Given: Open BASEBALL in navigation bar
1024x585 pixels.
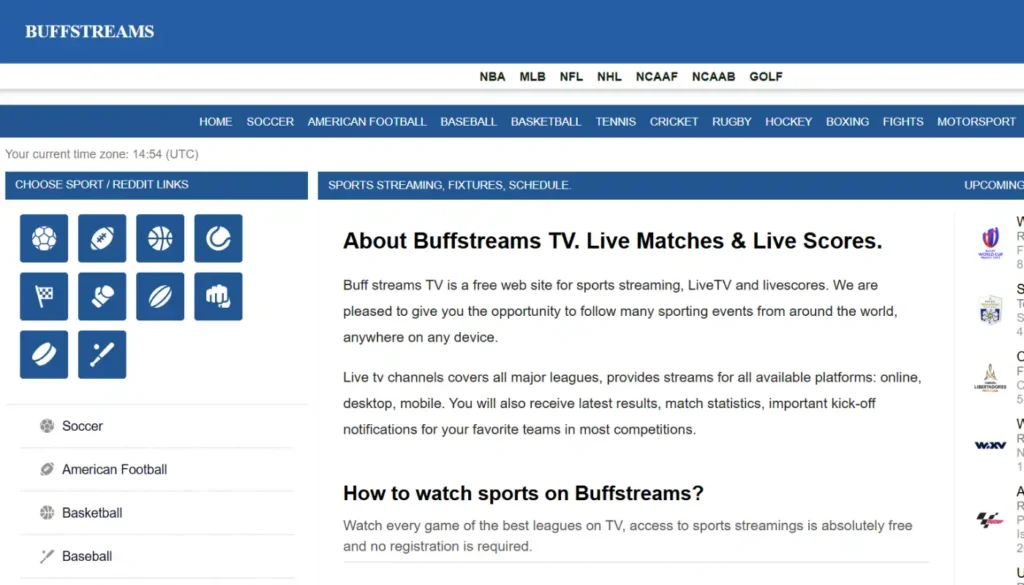Looking at the screenshot, I should click(468, 121).
